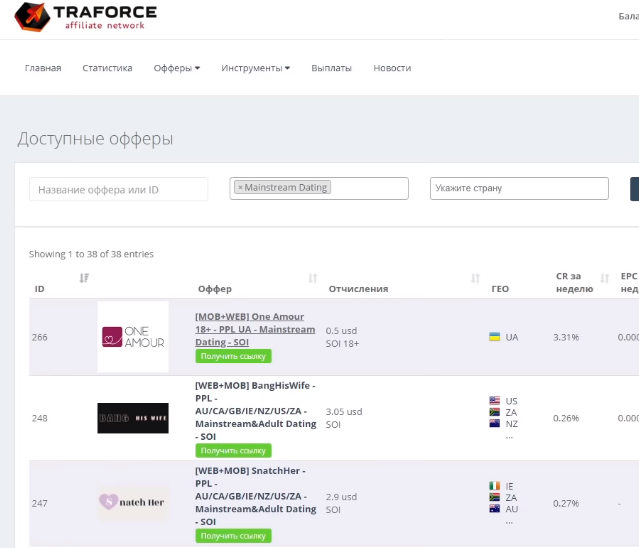Image resolution: width=639 pixels, height=548 pixels.
Task: Open the Укажите страну country selector
Action: 519,188
